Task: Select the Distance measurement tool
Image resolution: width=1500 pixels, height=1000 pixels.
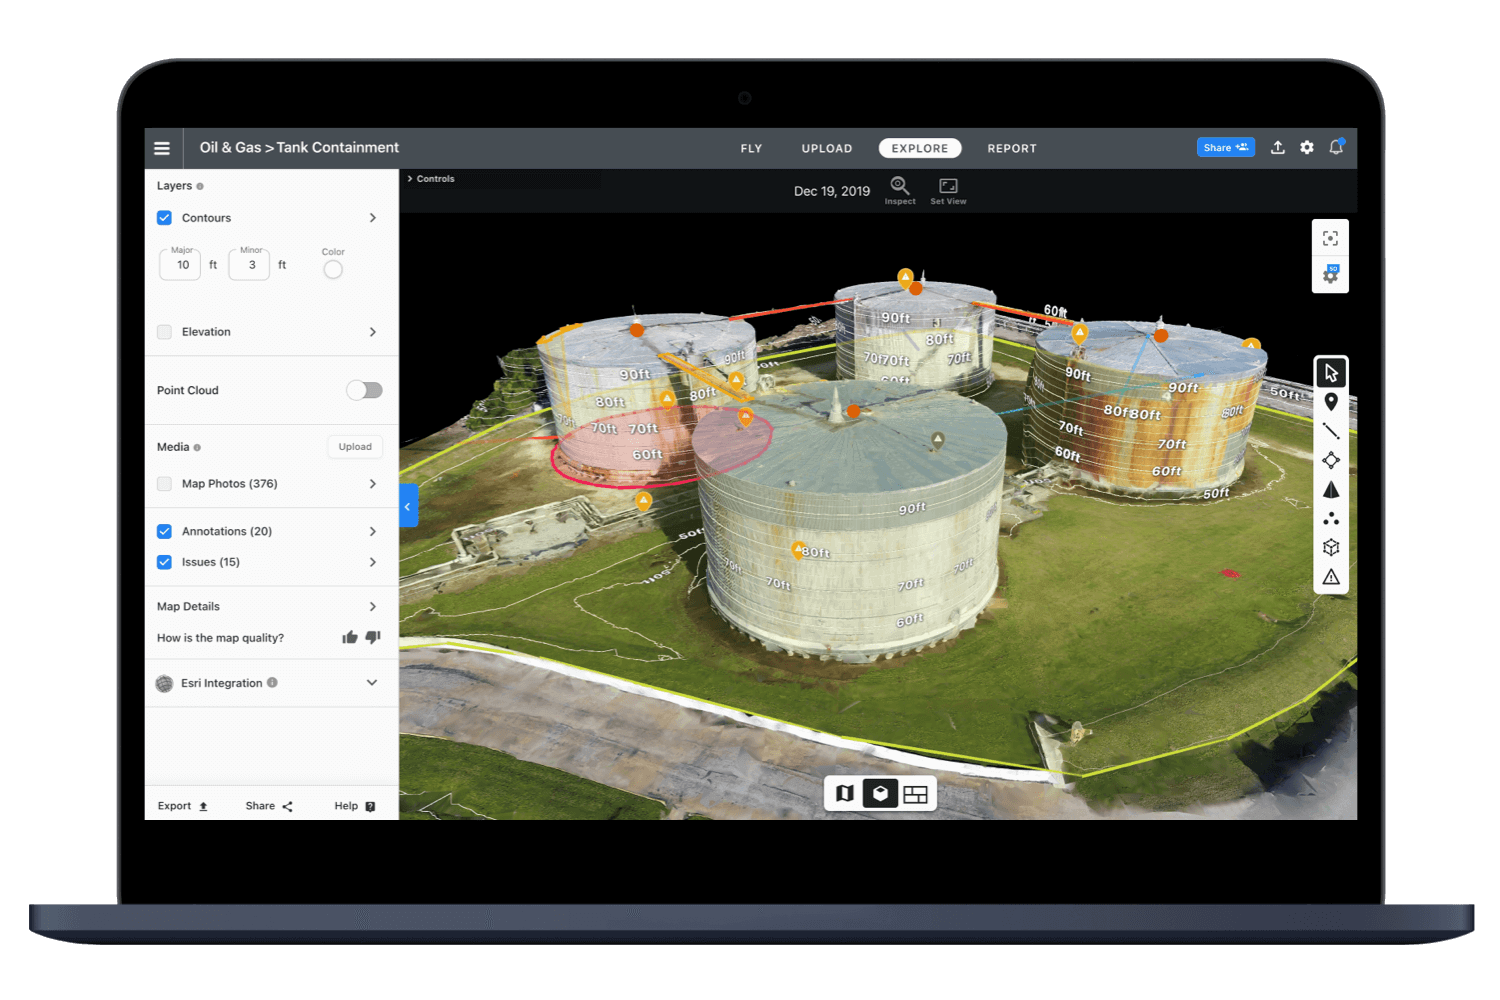Action: coord(1331,430)
